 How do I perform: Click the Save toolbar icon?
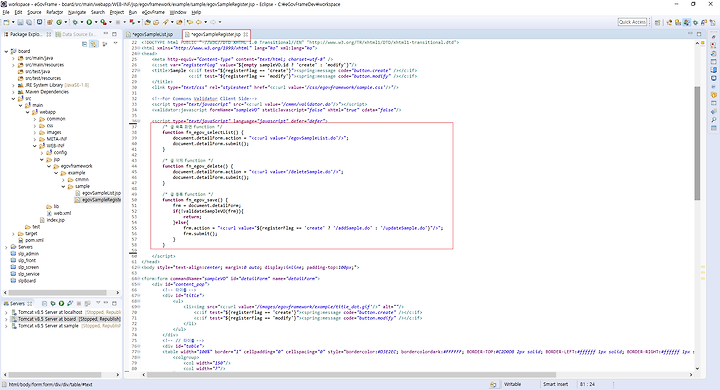pos(20,22)
